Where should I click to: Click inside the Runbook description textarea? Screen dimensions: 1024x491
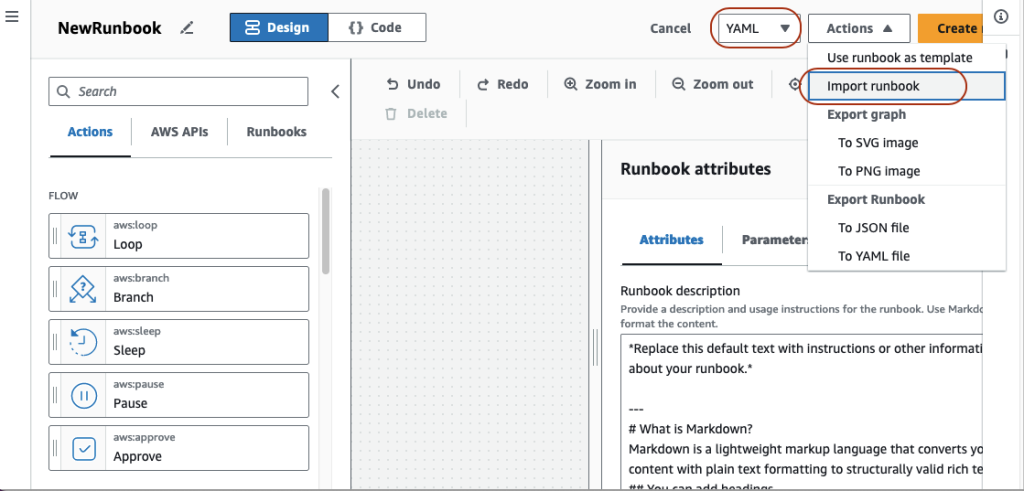[x=801, y=412]
